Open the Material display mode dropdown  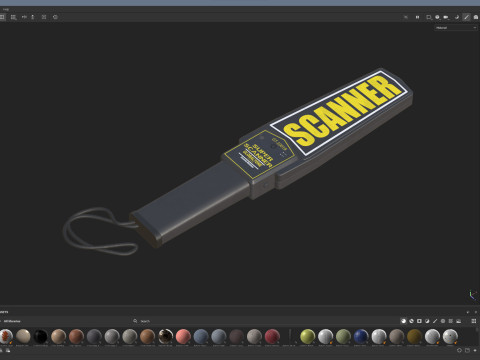[456, 28]
